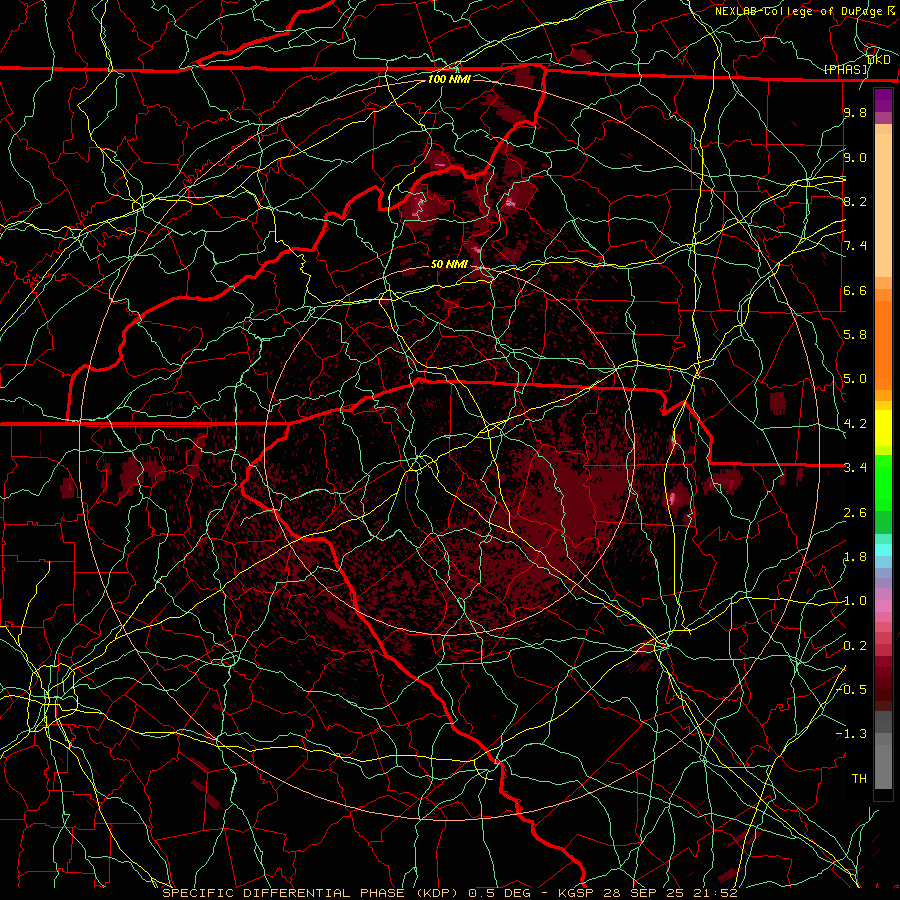Click the -1.3 value on the color scale
The height and width of the screenshot is (900, 900).
(851, 734)
